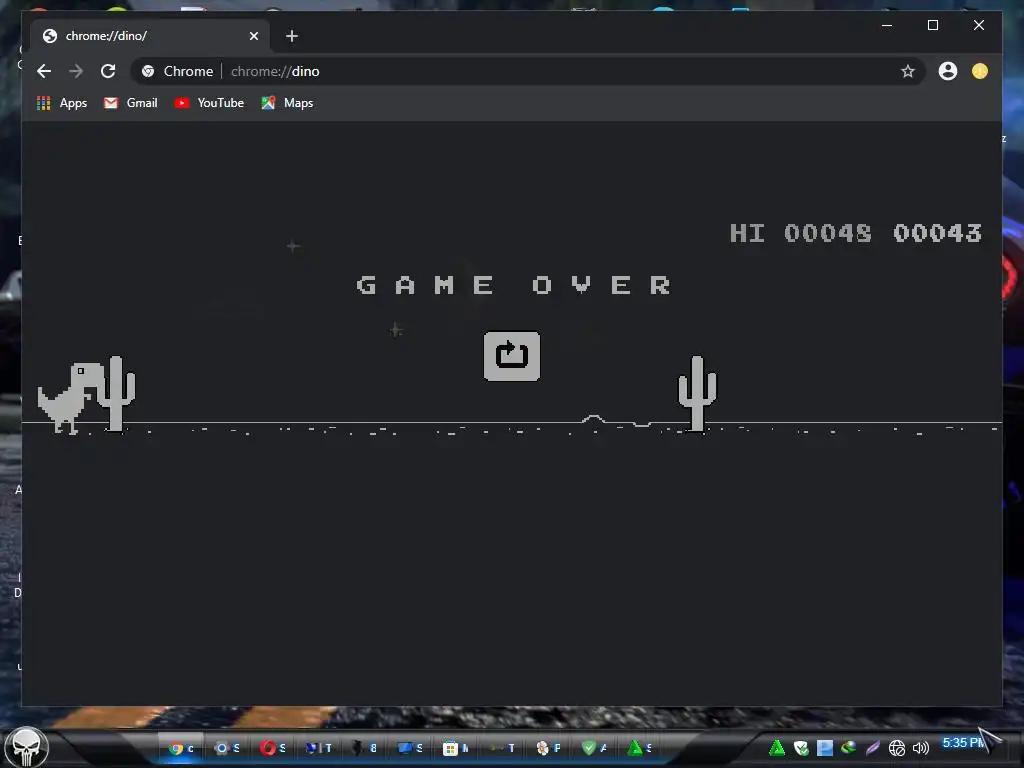Click the forward navigation arrow
Screen dimensions: 1024x768
coord(76,71)
